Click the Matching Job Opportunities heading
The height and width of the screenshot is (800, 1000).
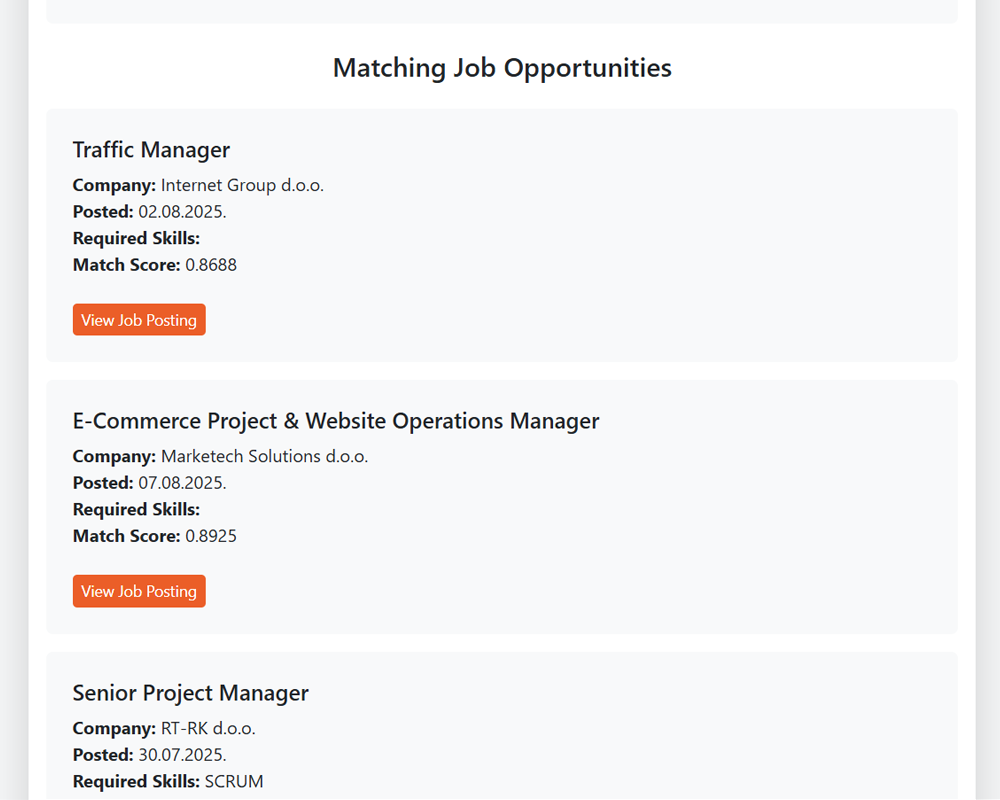tap(502, 68)
